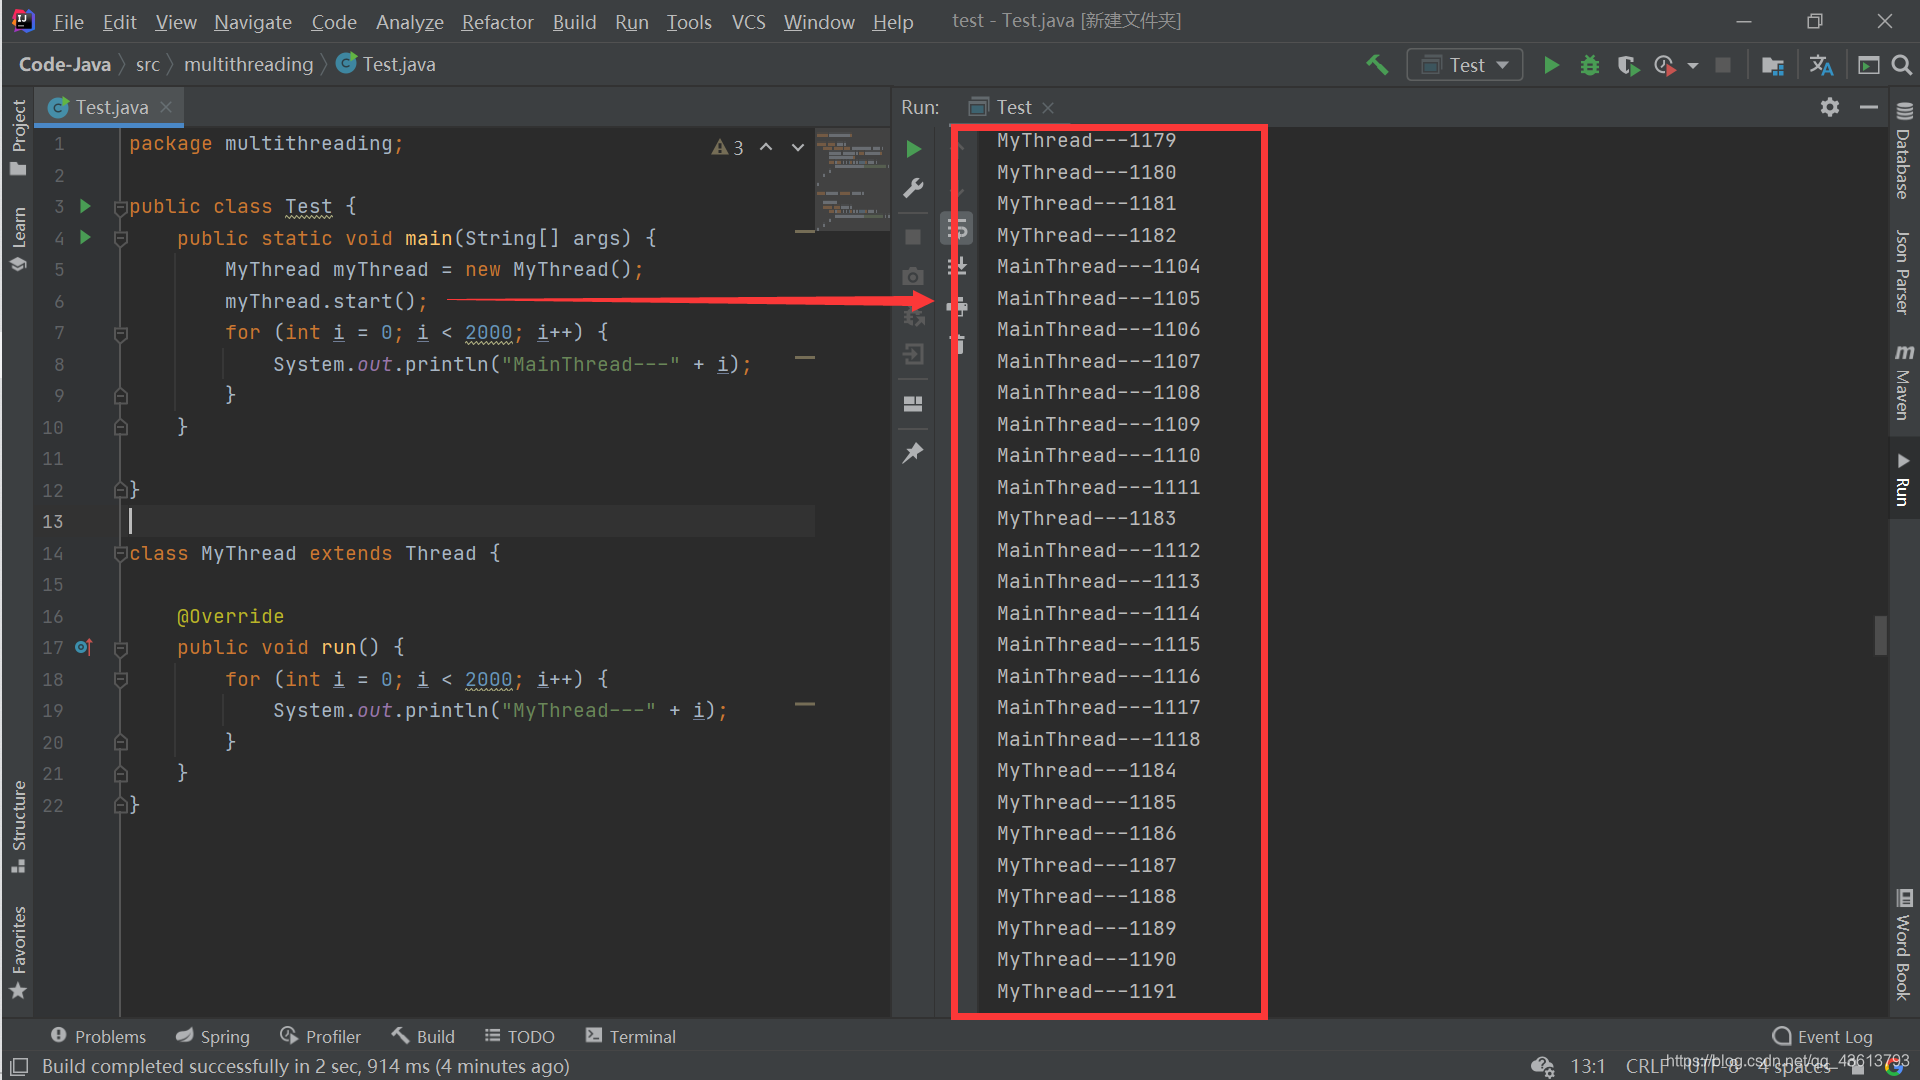This screenshot has height=1080, width=1920.
Task: Toggle Favorites tool window stripe button
Action: 18,953
